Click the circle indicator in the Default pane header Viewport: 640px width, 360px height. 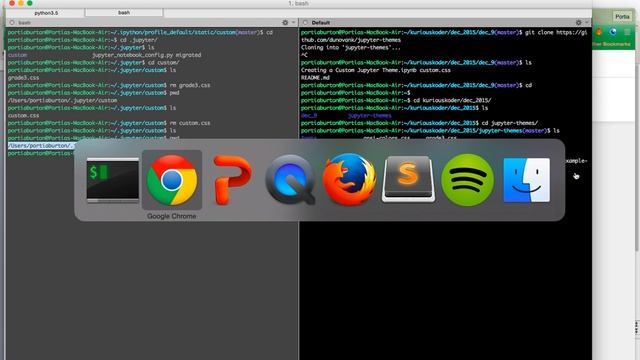(x=305, y=22)
